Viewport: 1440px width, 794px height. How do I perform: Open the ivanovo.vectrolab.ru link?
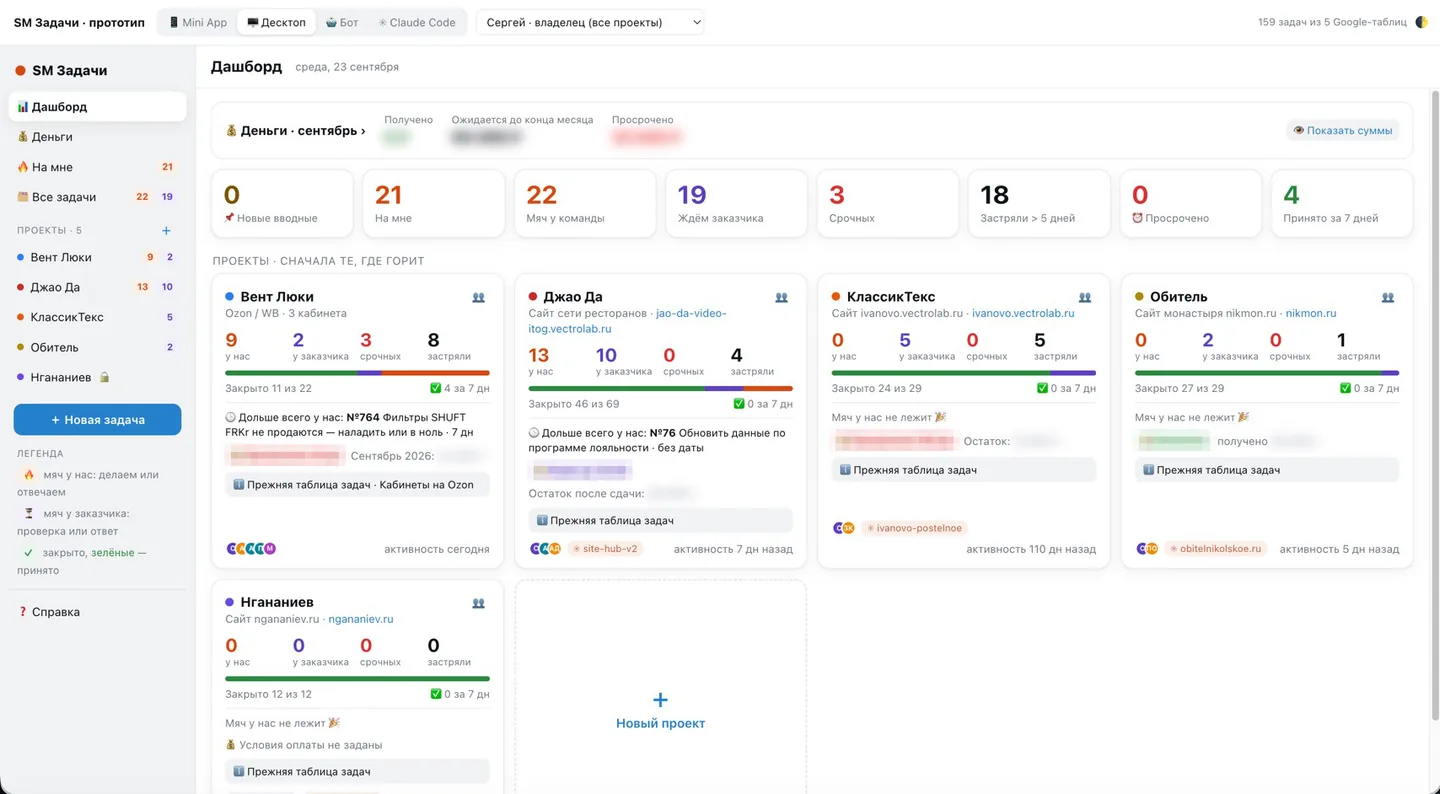pyautogui.click(x=1023, y=313)
